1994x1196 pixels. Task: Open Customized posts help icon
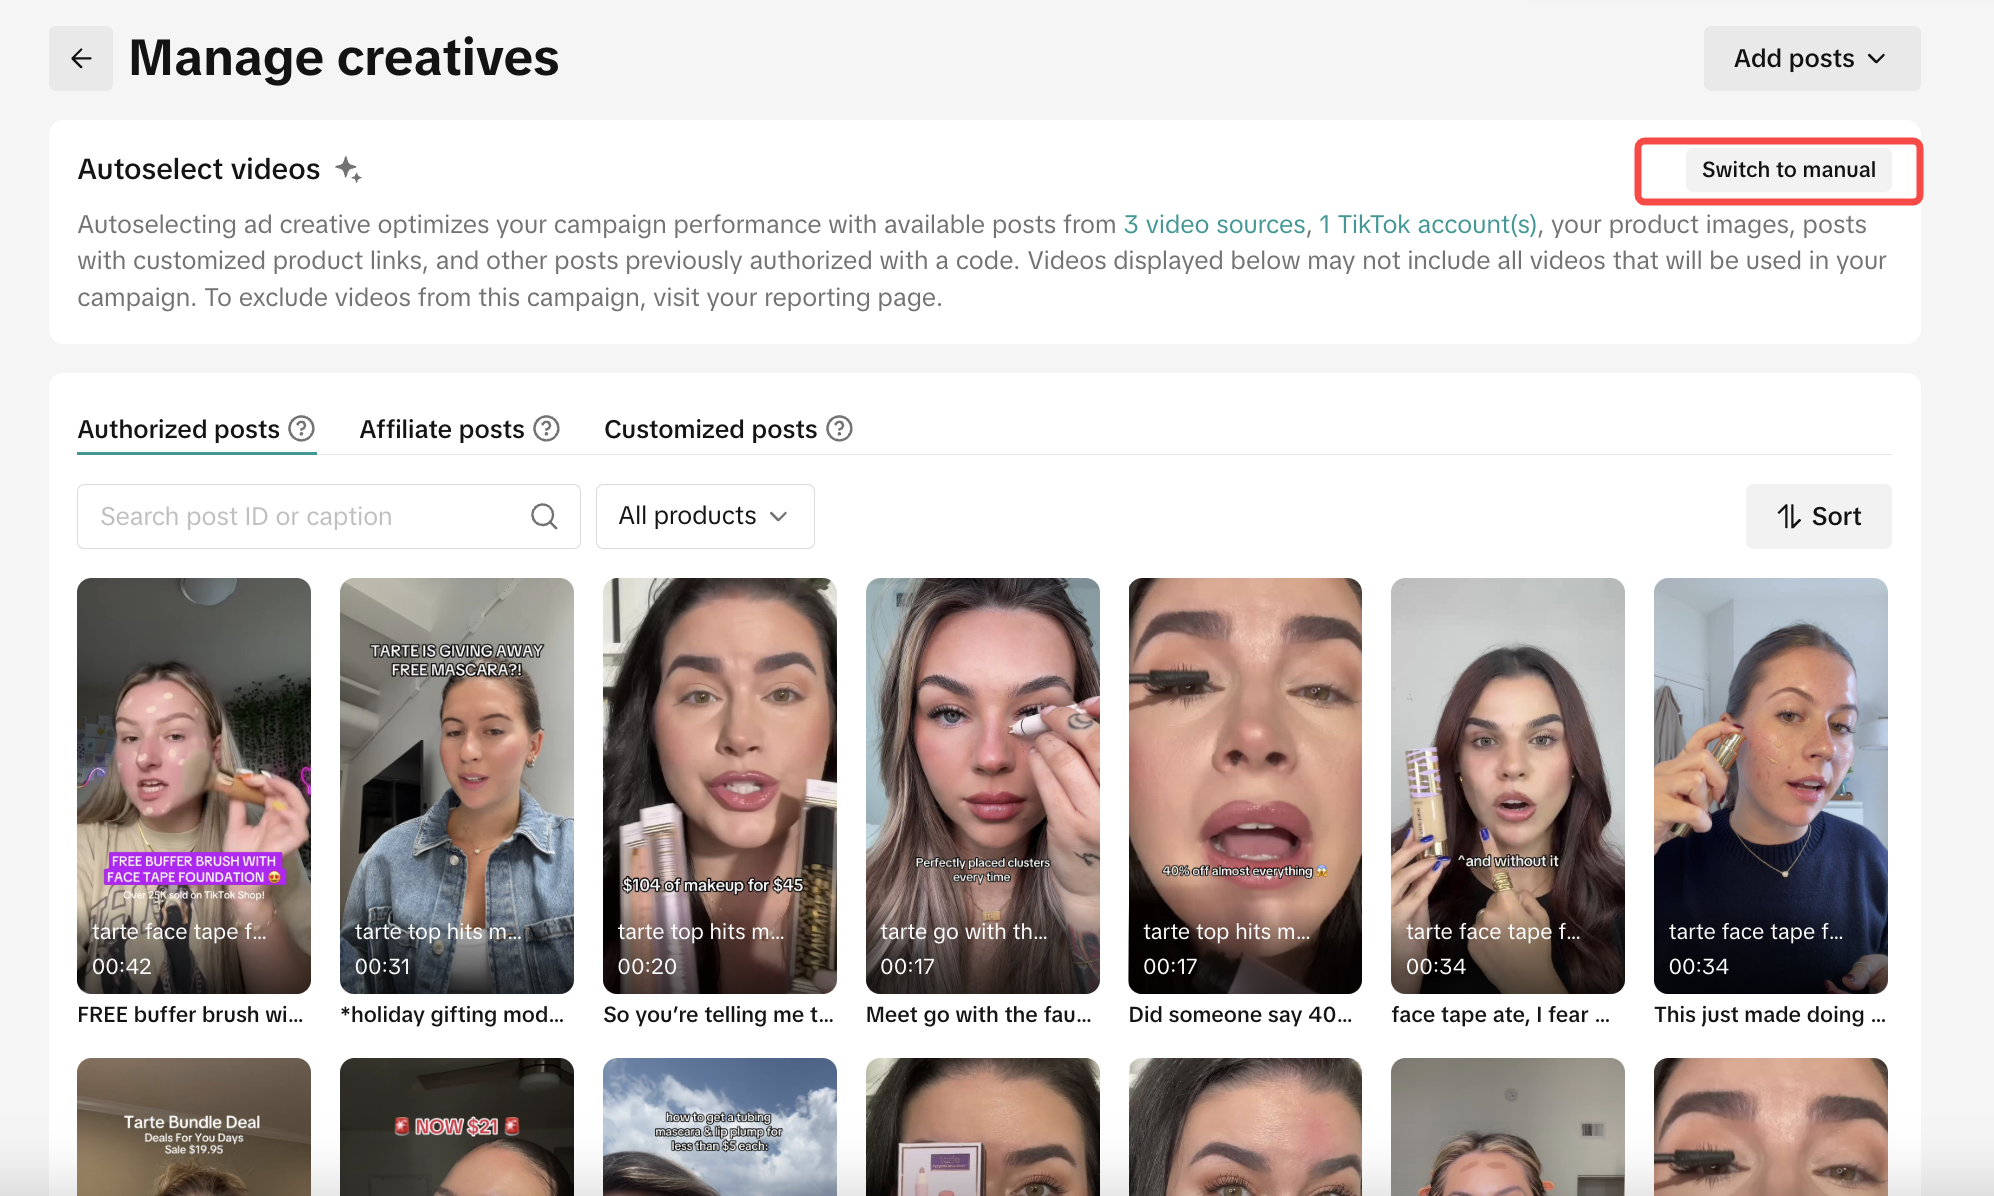point(839,429)
